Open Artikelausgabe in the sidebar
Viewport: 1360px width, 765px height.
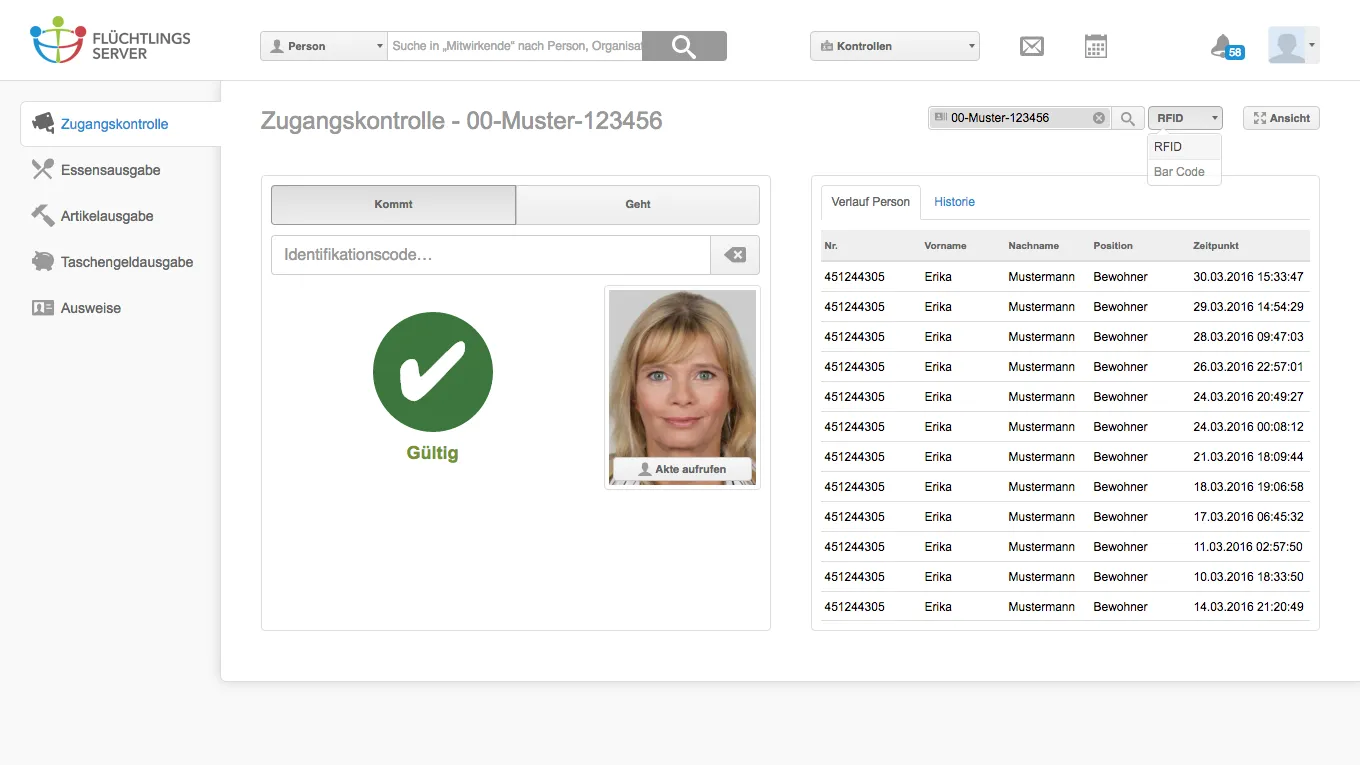pos(107,216)
